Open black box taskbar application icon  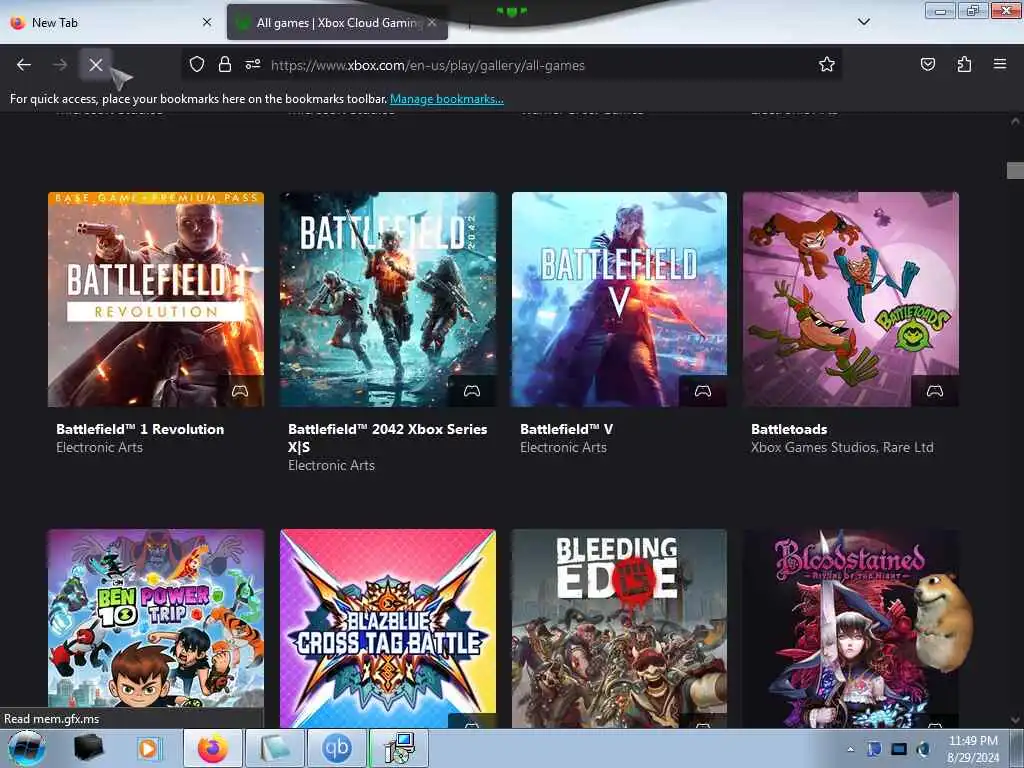tap(88, 748)
